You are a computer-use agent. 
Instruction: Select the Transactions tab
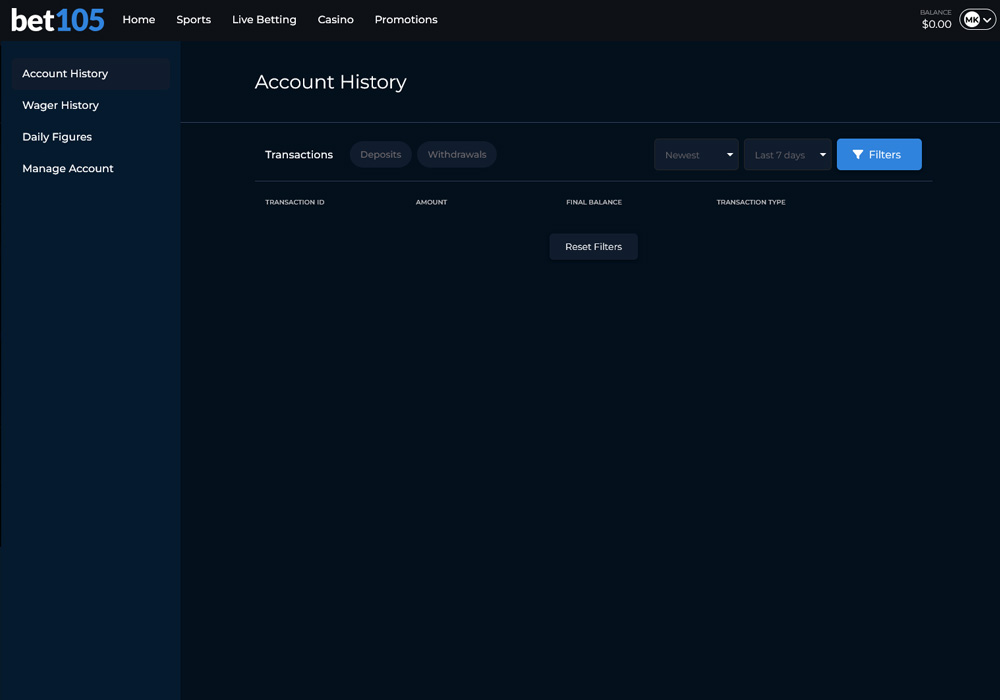point(299,155)
